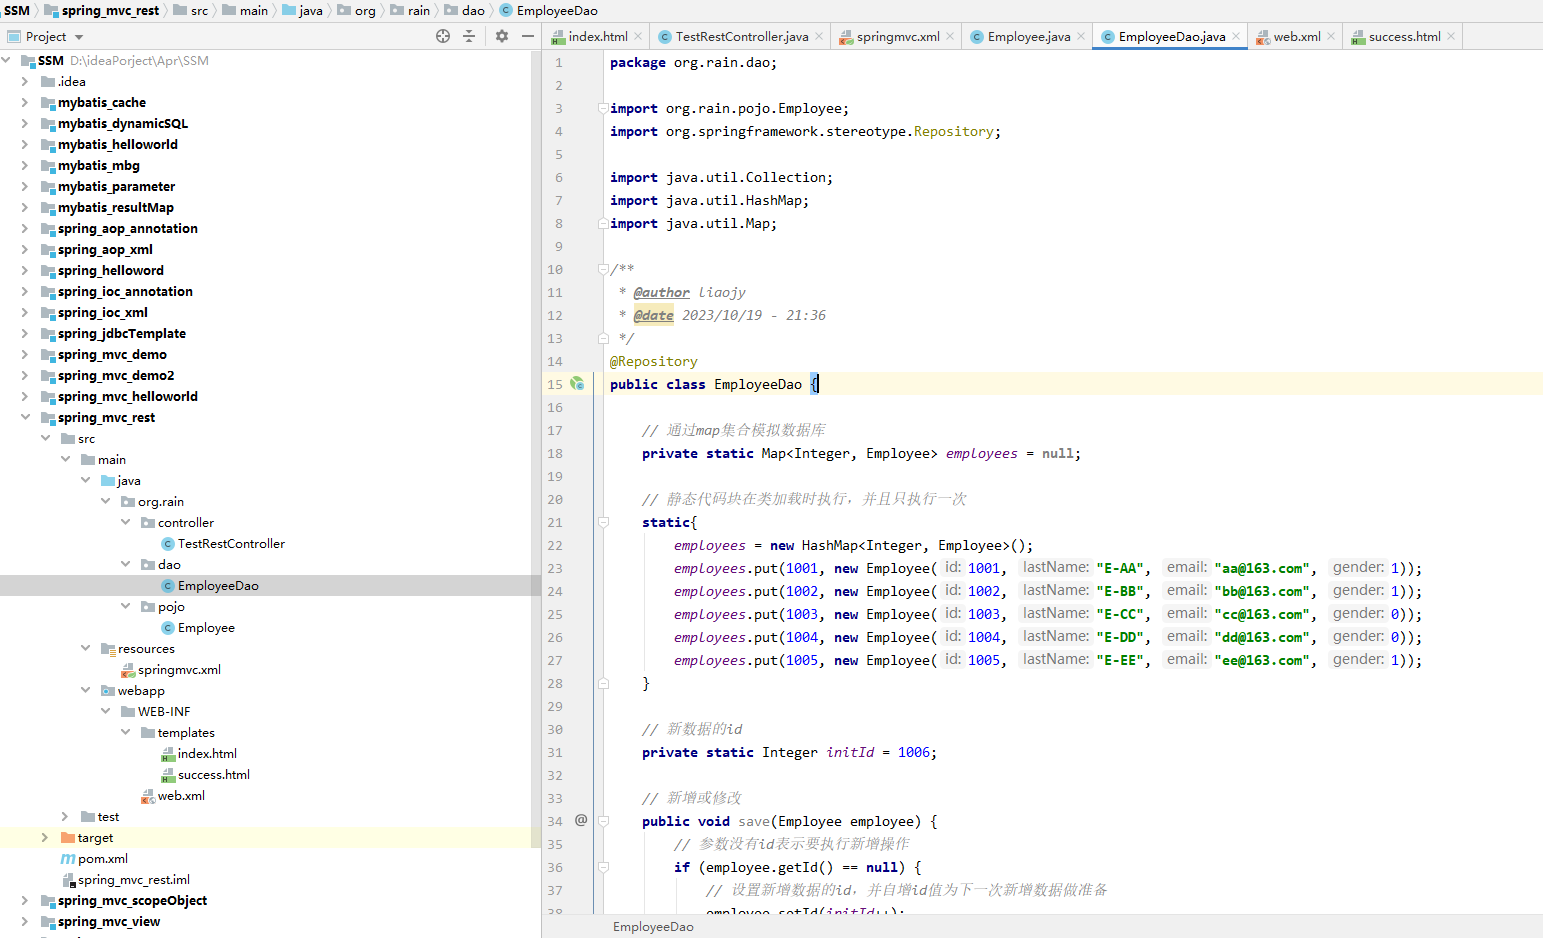Open the Project view dropdown
1543x938 pixels.
[x=79, y=37]
